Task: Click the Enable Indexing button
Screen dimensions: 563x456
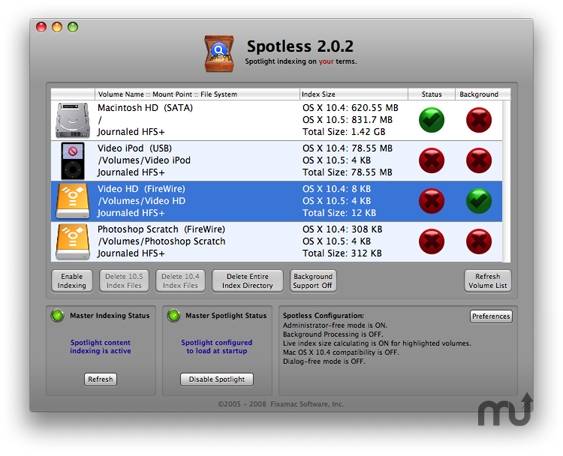Action: click(x=72, y=281)
